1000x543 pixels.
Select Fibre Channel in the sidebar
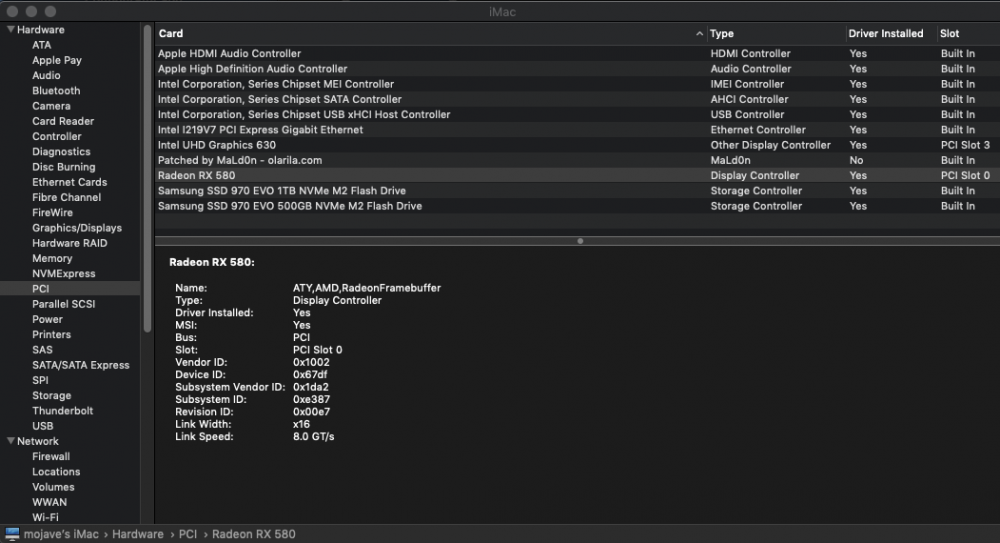coord(66,198)
